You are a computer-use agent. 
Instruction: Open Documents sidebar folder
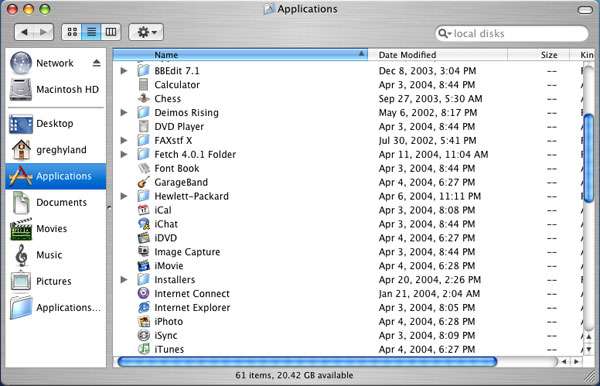pos(55,202)
